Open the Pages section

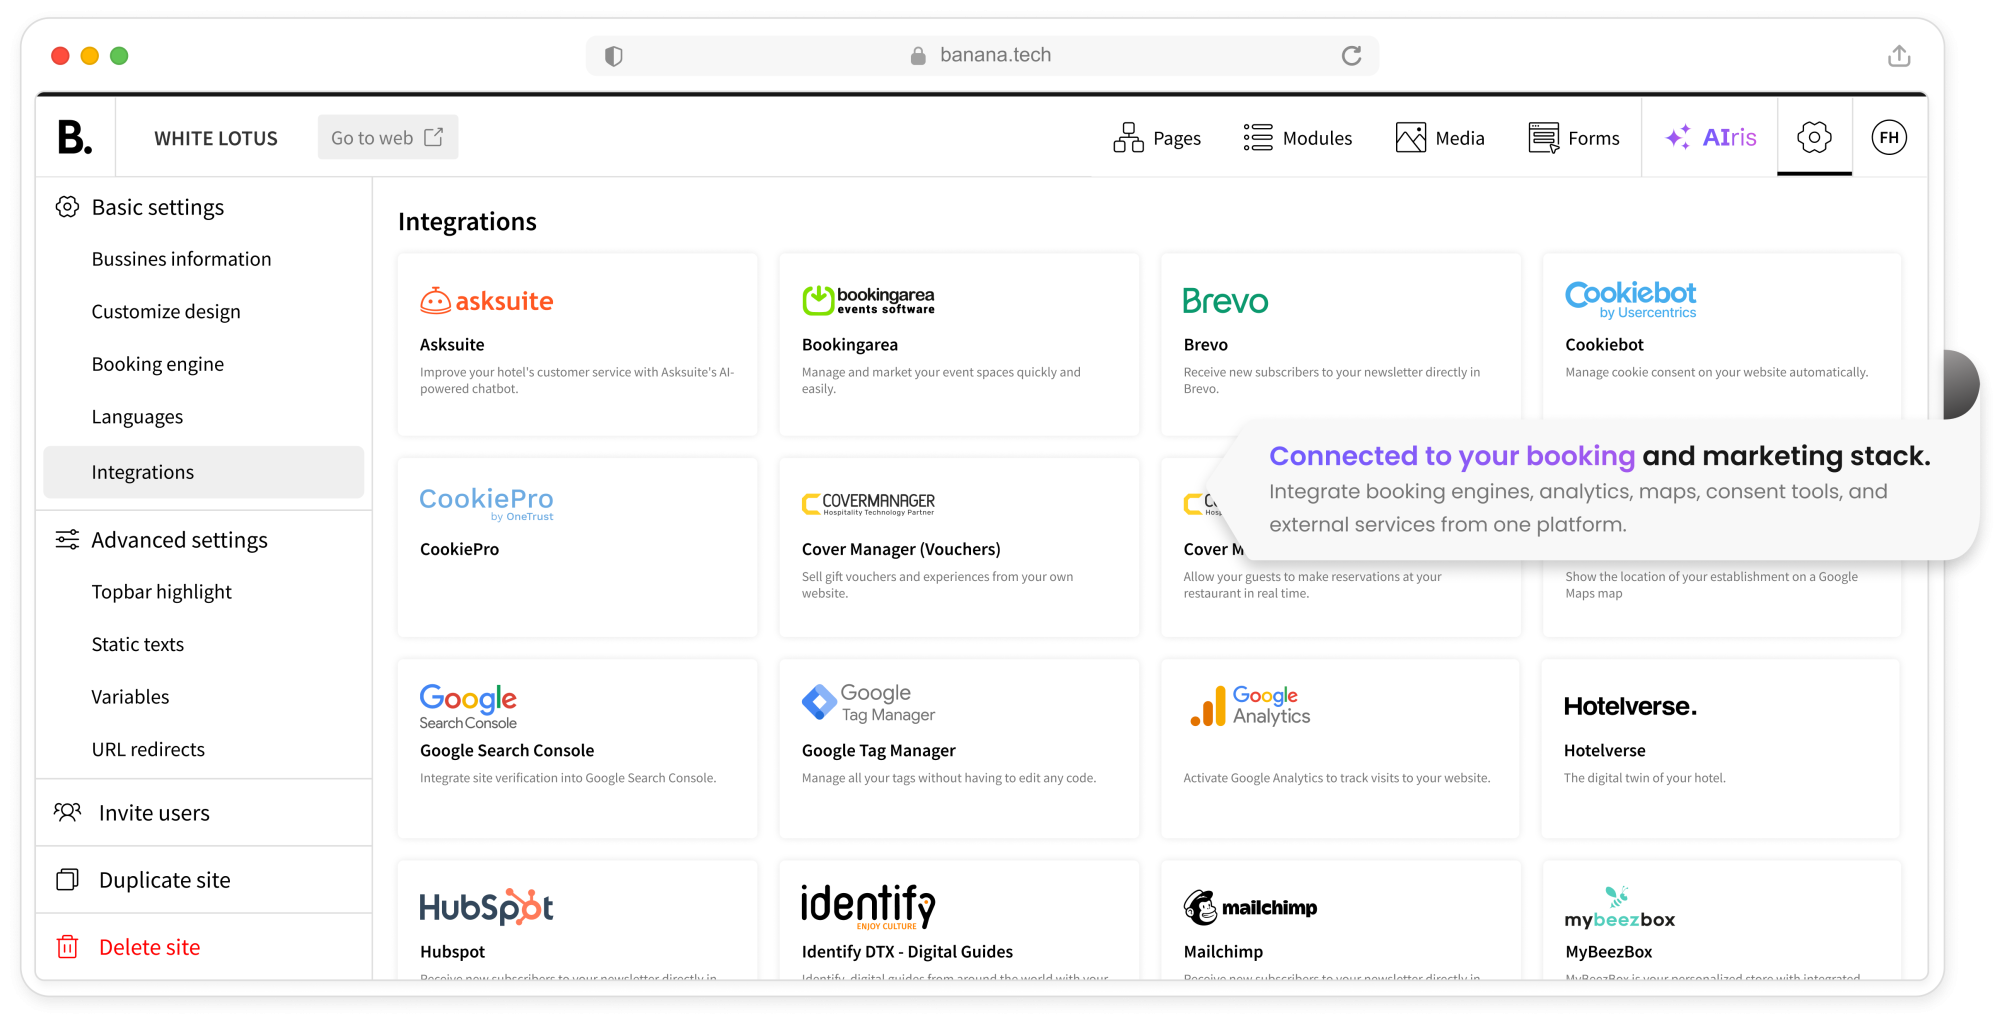1157,138
